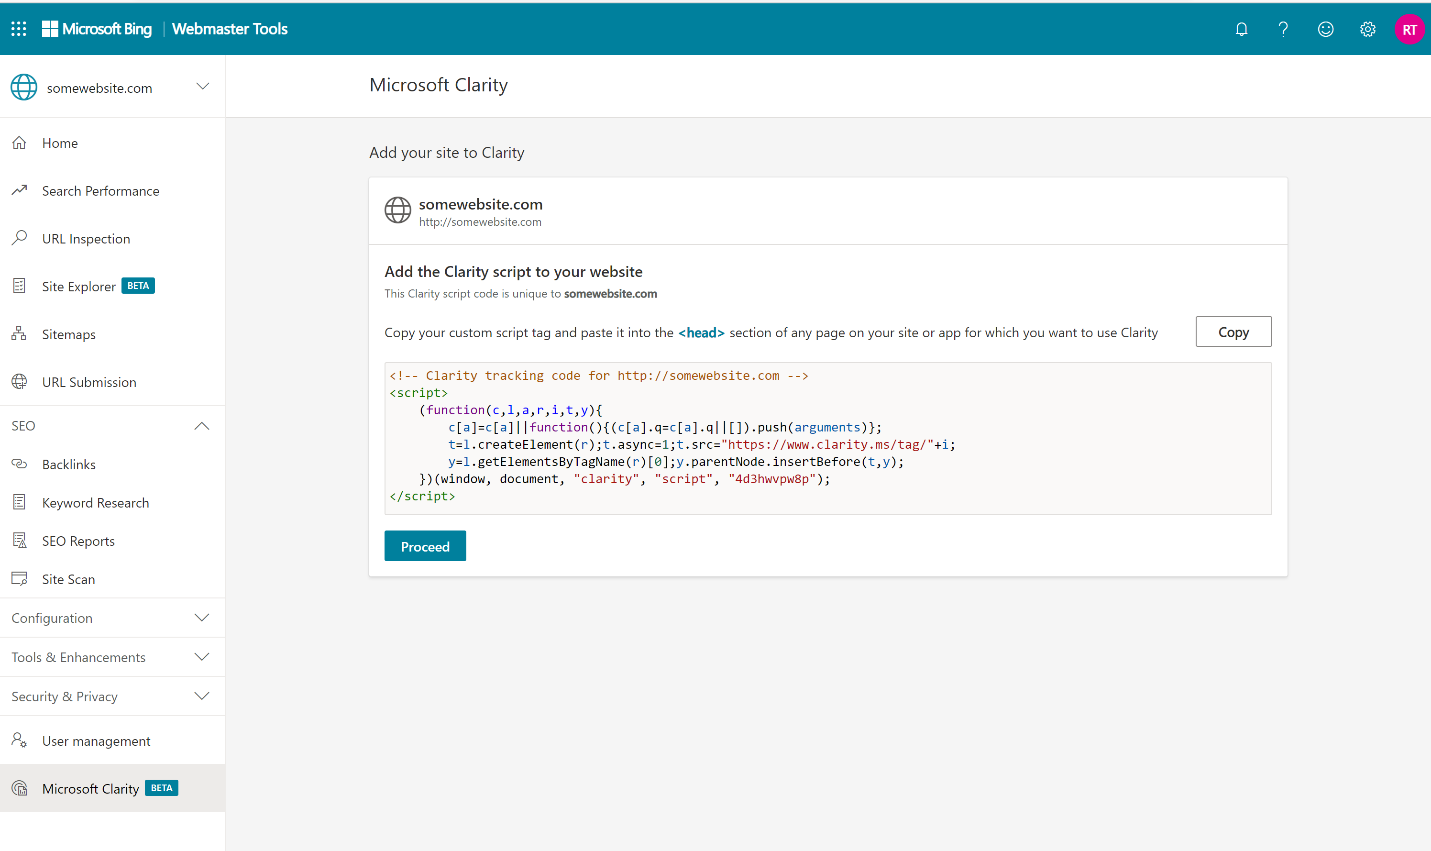Click the Site Scan icon
1431x851 pixels.
tap(19, 579)
